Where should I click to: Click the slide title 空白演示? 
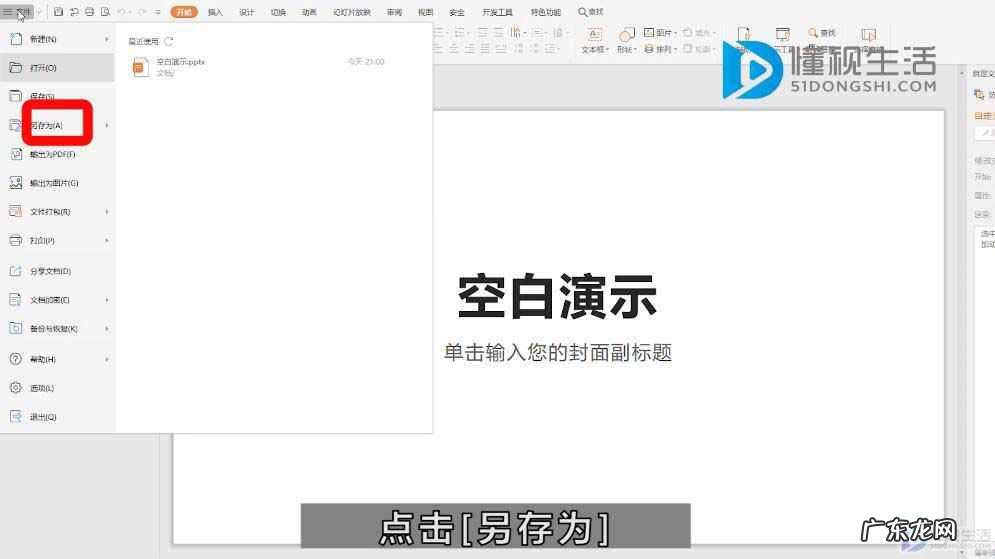click(557, 296)
